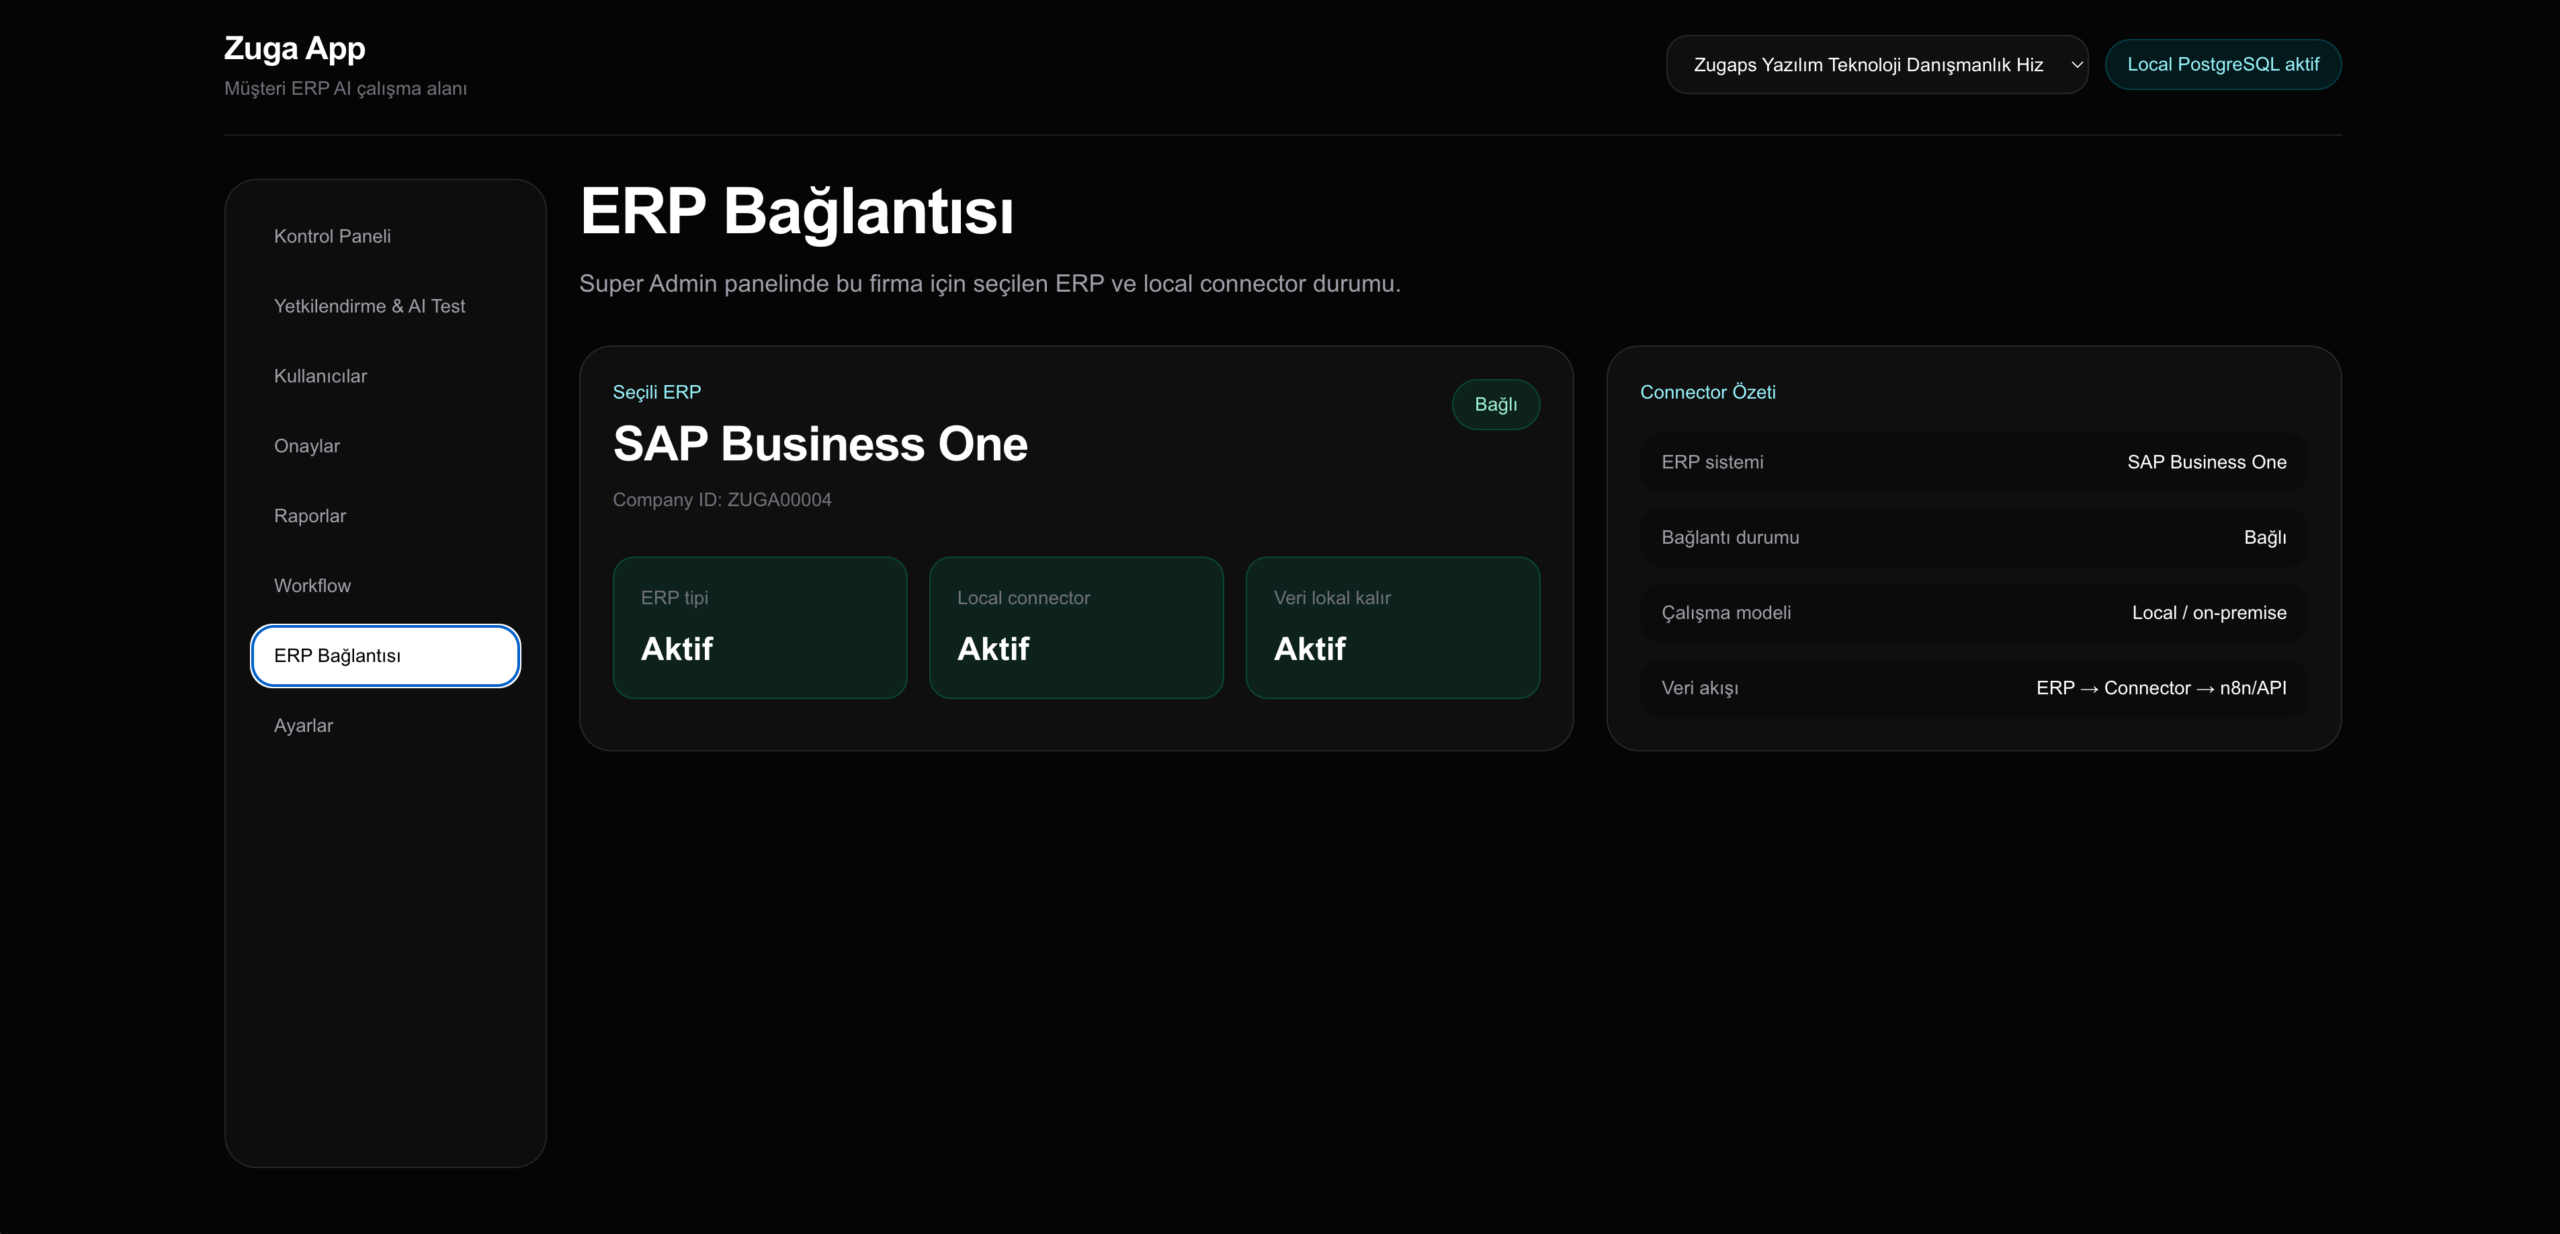Viewport: 2560px width, 1234px height.
Task: Click Company ID: ZUGA00004 text
Action: point(722,500)
